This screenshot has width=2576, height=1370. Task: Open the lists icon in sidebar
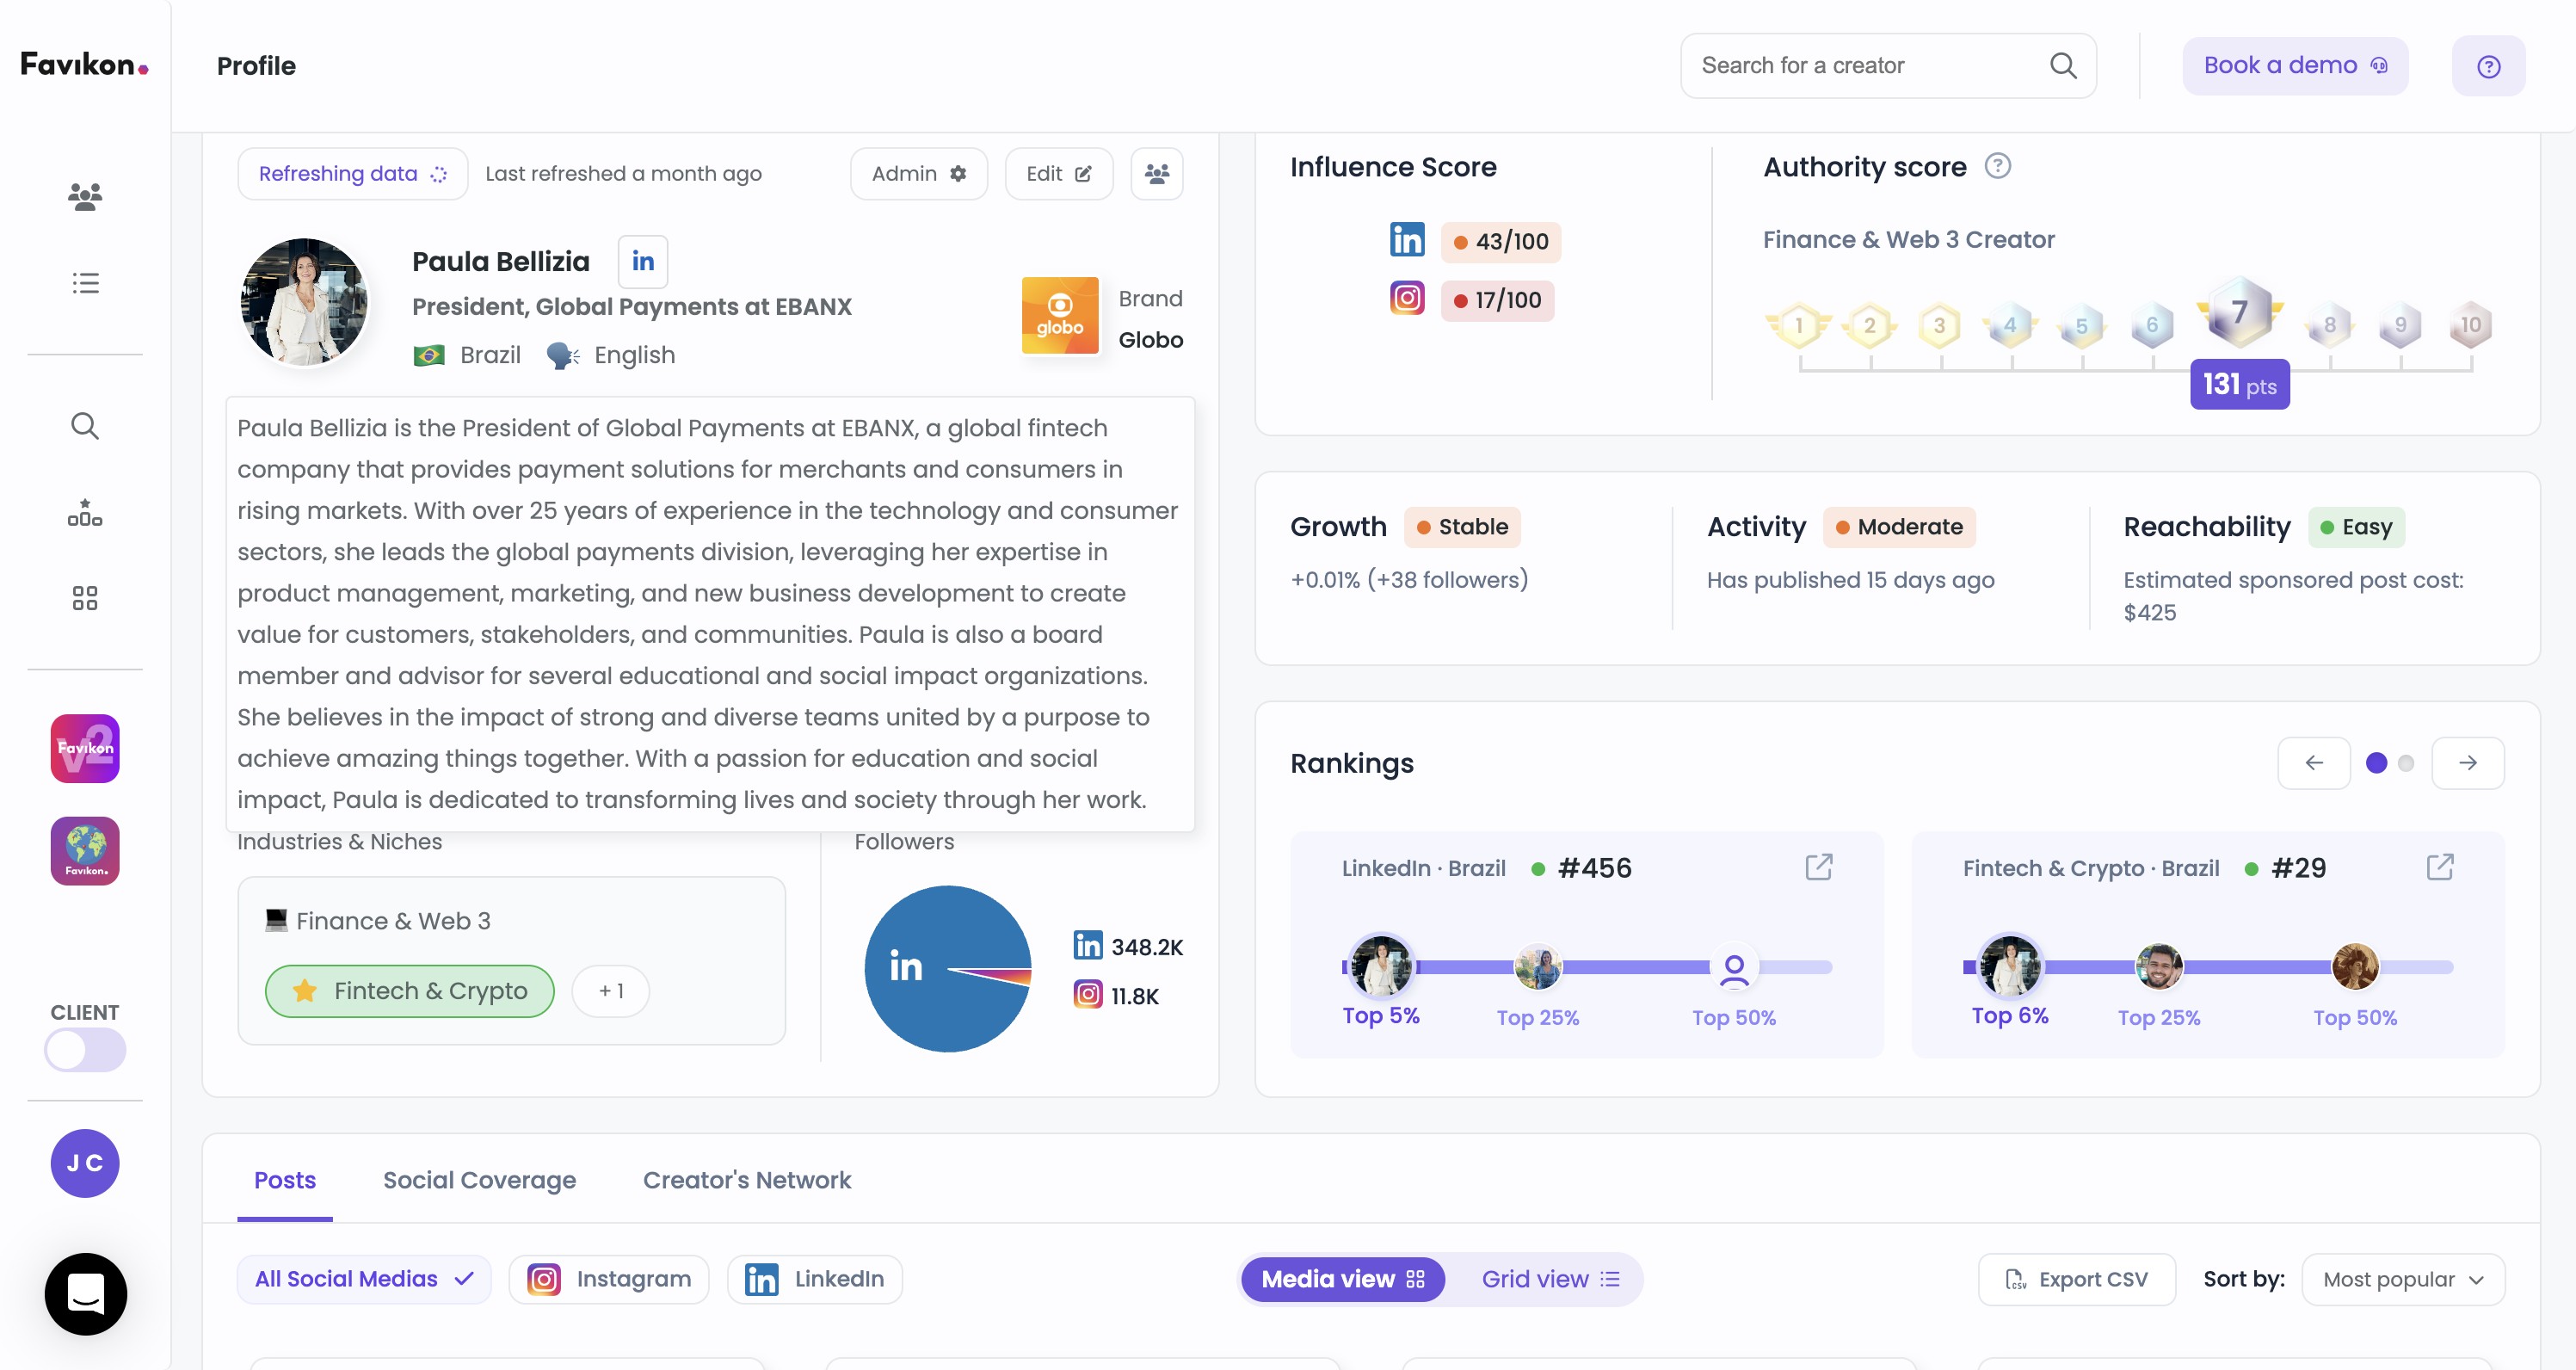tap(85, 283)
